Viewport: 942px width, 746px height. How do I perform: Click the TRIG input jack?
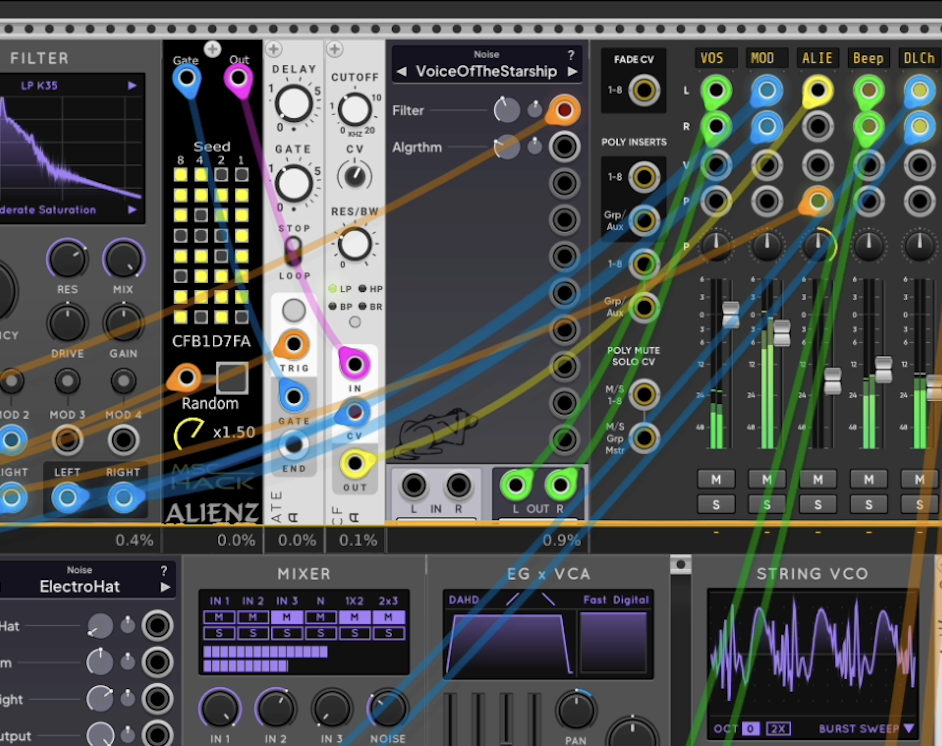pos(293,345)
